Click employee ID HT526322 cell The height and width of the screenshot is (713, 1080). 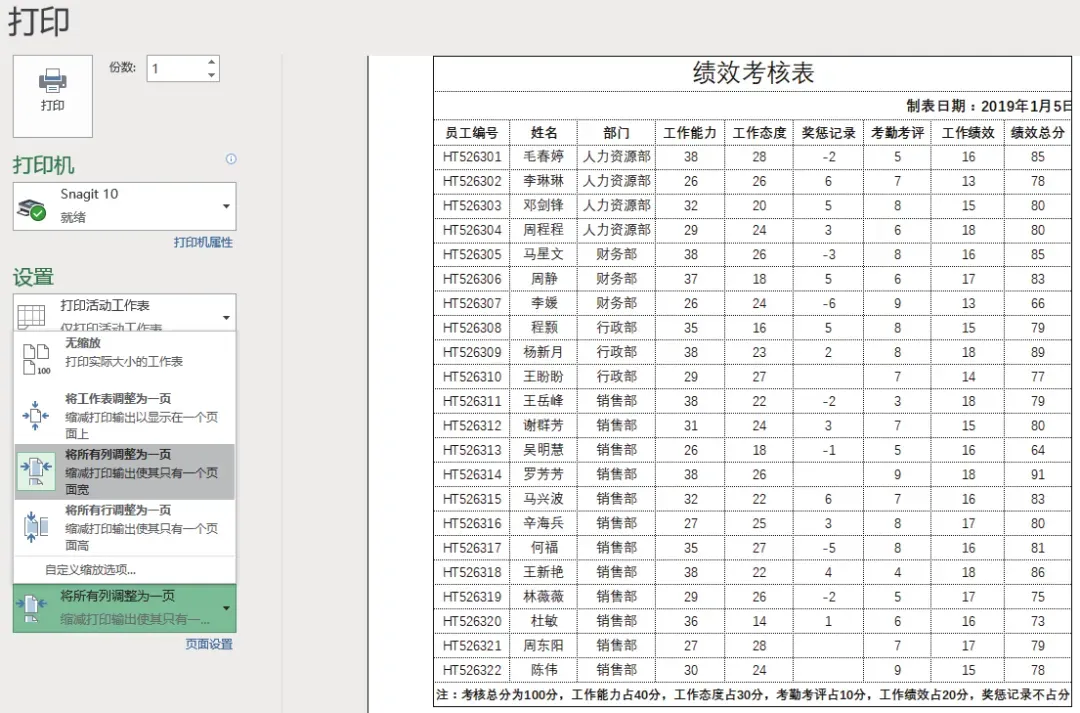coord(472,670)
